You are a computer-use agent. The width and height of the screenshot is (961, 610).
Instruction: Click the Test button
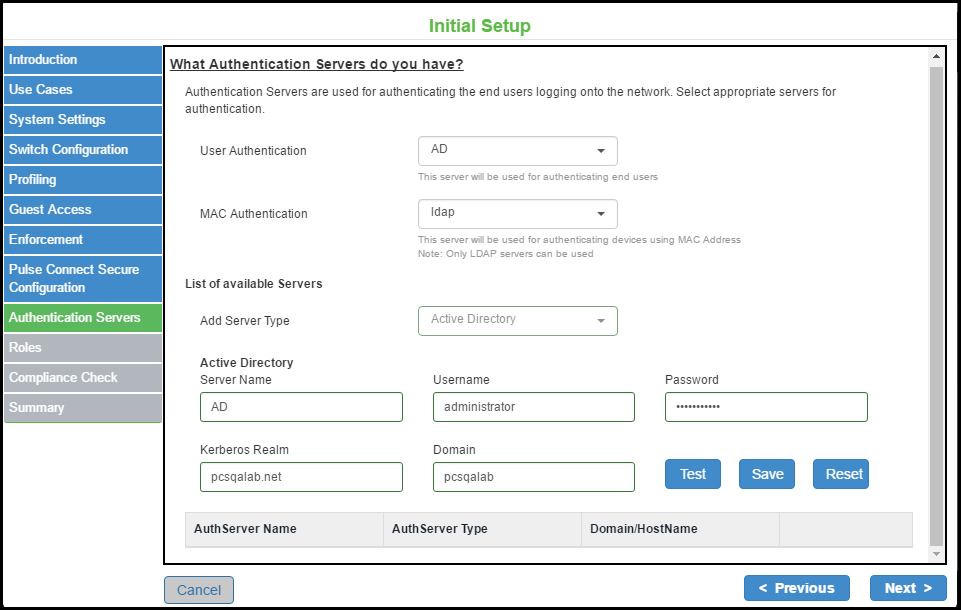(693, 474)
